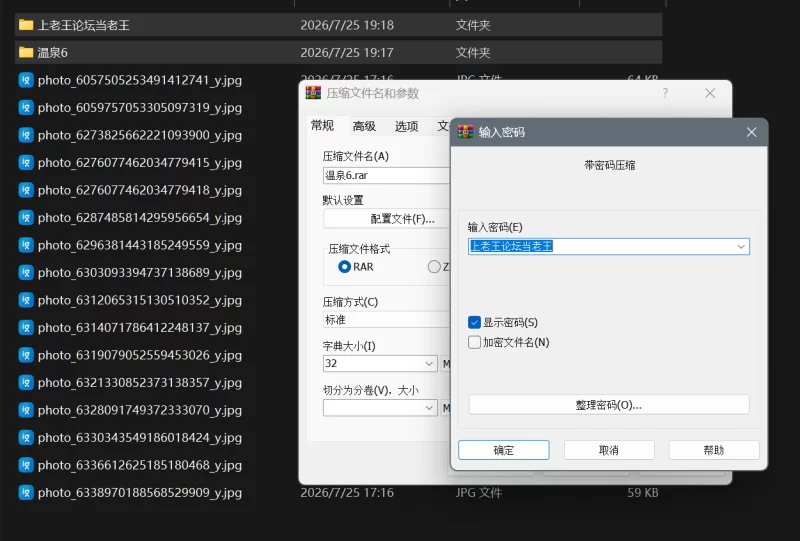This screenshot has height=541, width=800.
Task: Click the image icon of photo_6296381443185249559_y.jpg
Action: click(26, 245)
